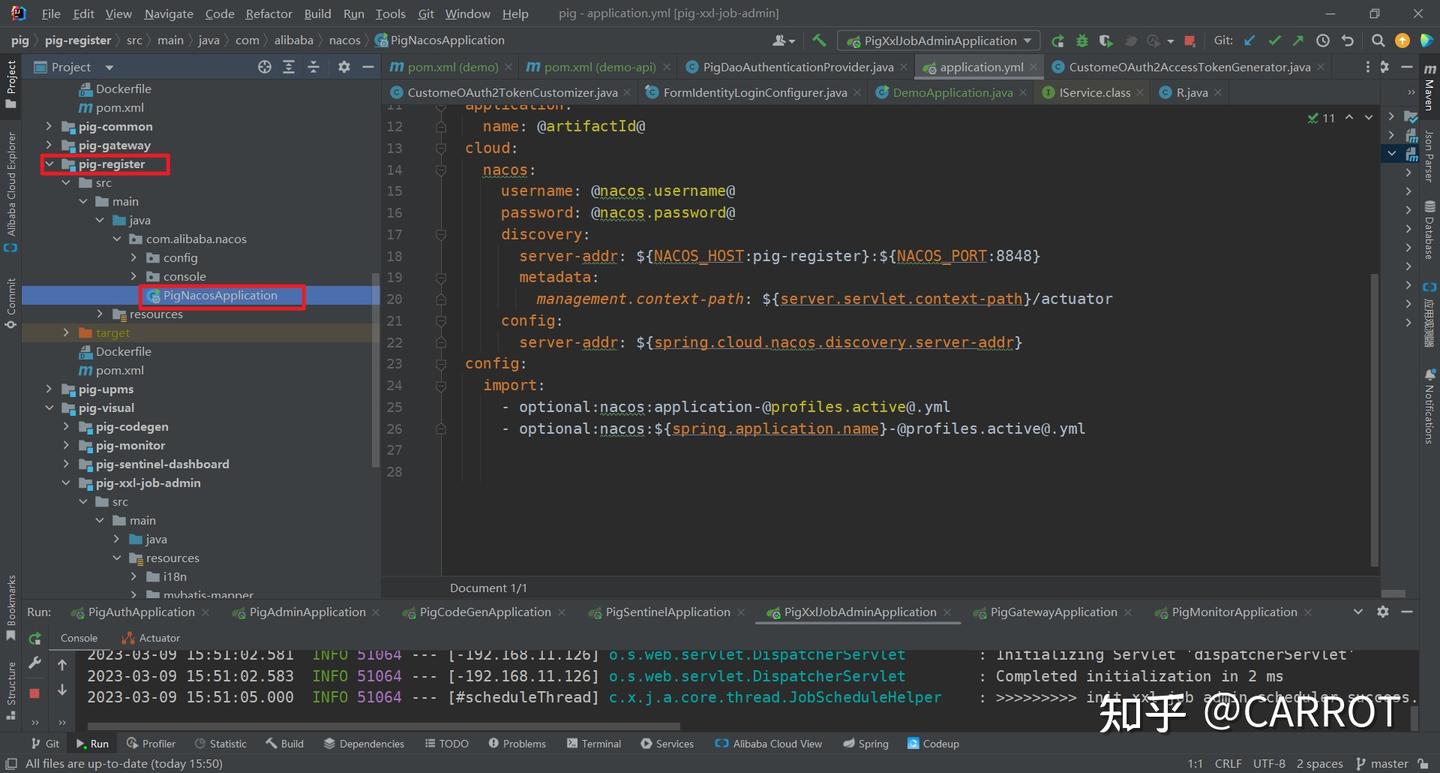Change the UTF-8 file encoding
This screenshot has width=1440, height=773.
tap(1269, 764)
